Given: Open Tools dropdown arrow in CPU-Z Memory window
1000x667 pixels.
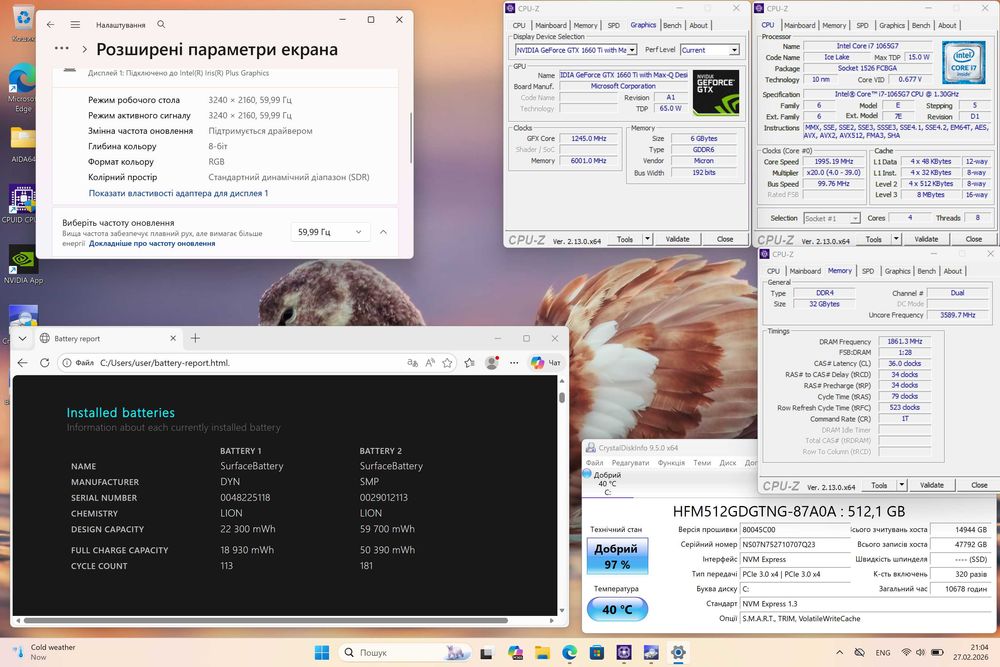Looking at the screenshot, I should click(x=902, y=485).
